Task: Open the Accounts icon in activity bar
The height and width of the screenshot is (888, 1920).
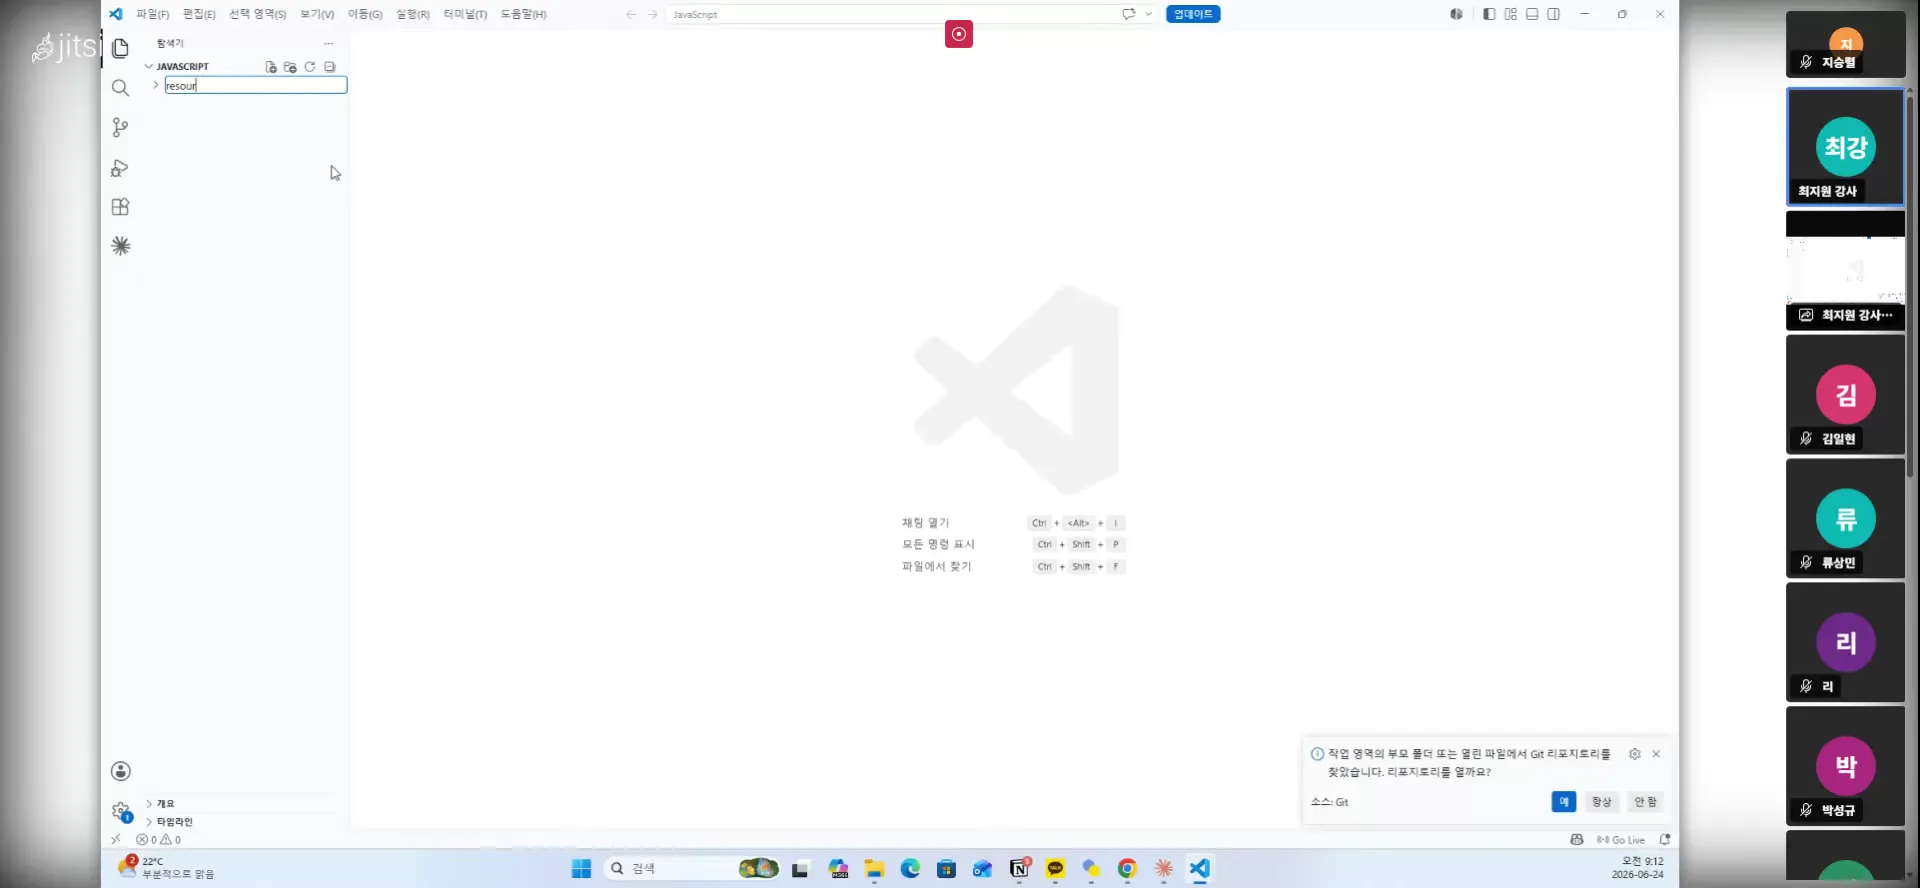Action: tap(121, 771)
